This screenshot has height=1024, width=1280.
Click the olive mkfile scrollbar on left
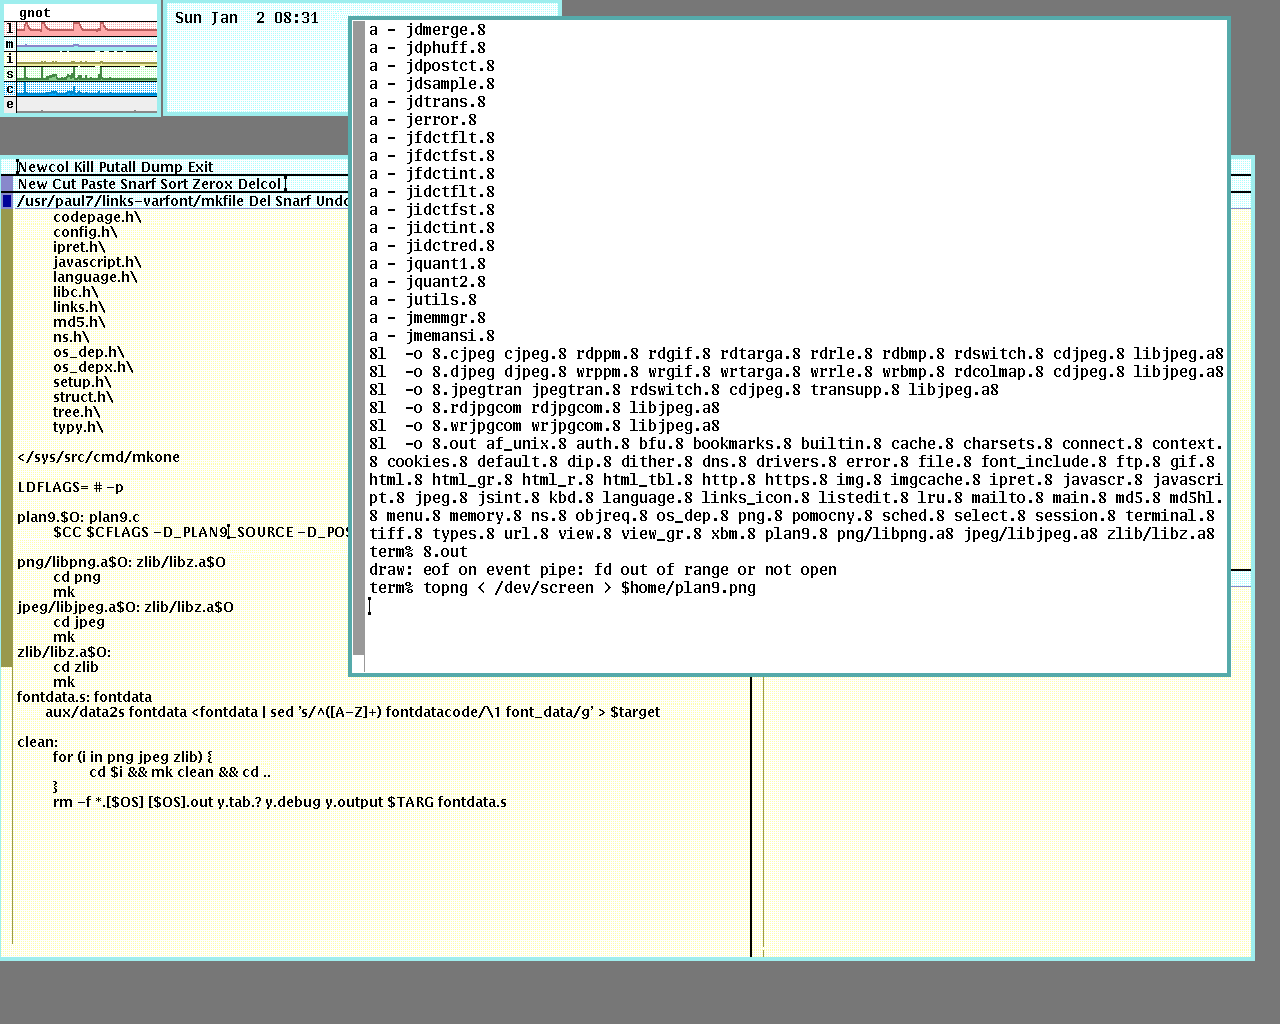(7, 500)
